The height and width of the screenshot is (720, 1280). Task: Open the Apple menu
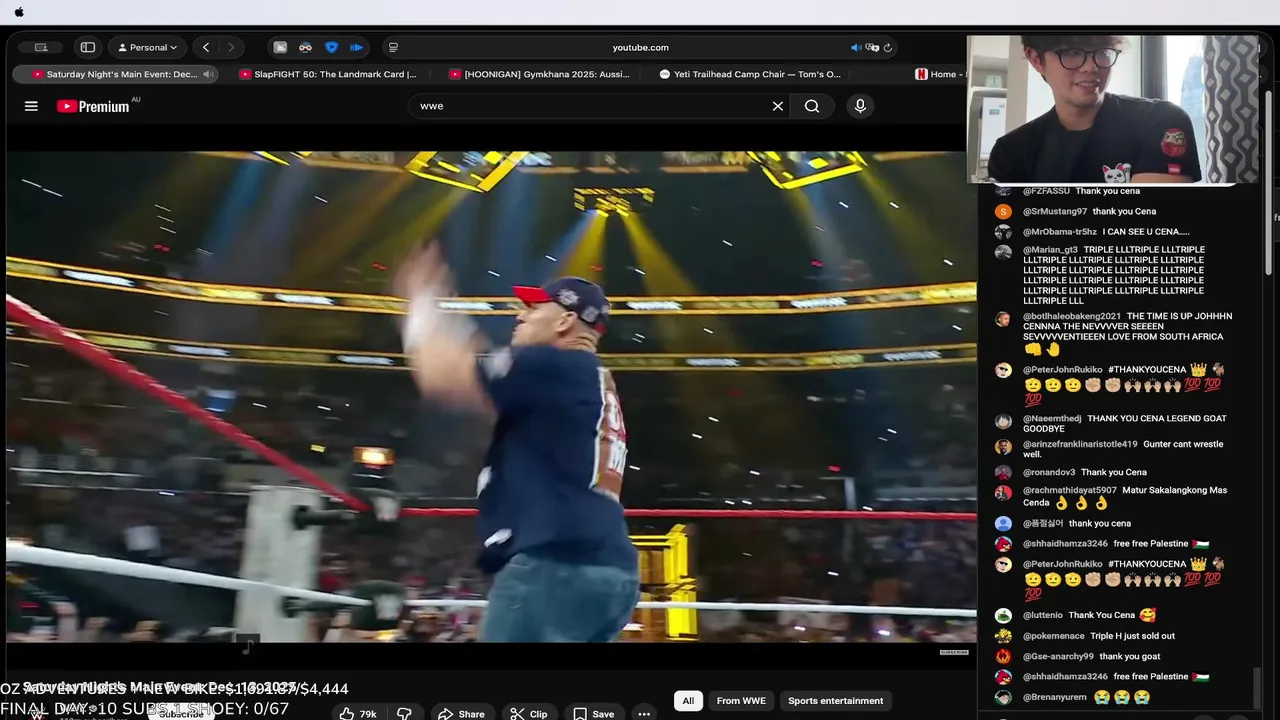point(19,12)
